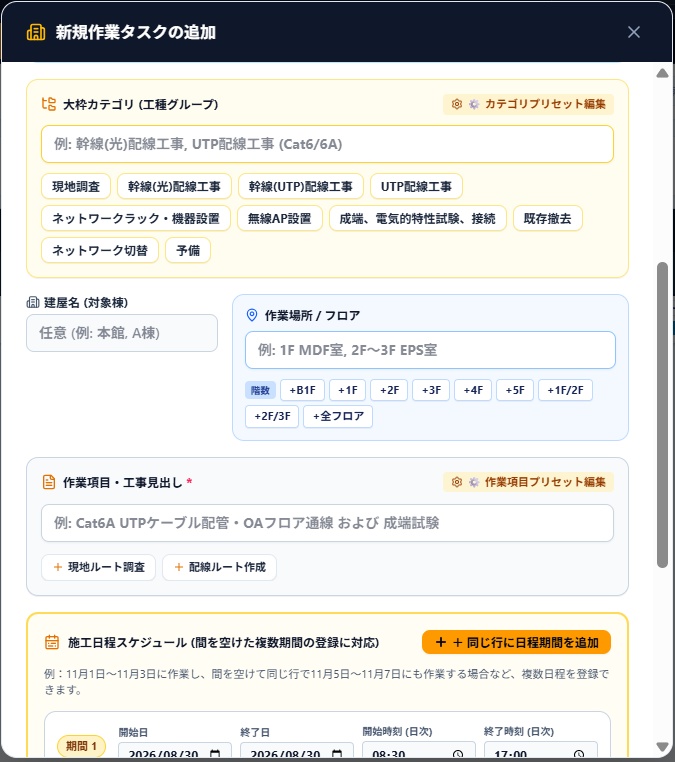The height and width of the screenshot is (762, 675).
Task: Click the building icon beside 建屋名
Action: tap(33, 302)
